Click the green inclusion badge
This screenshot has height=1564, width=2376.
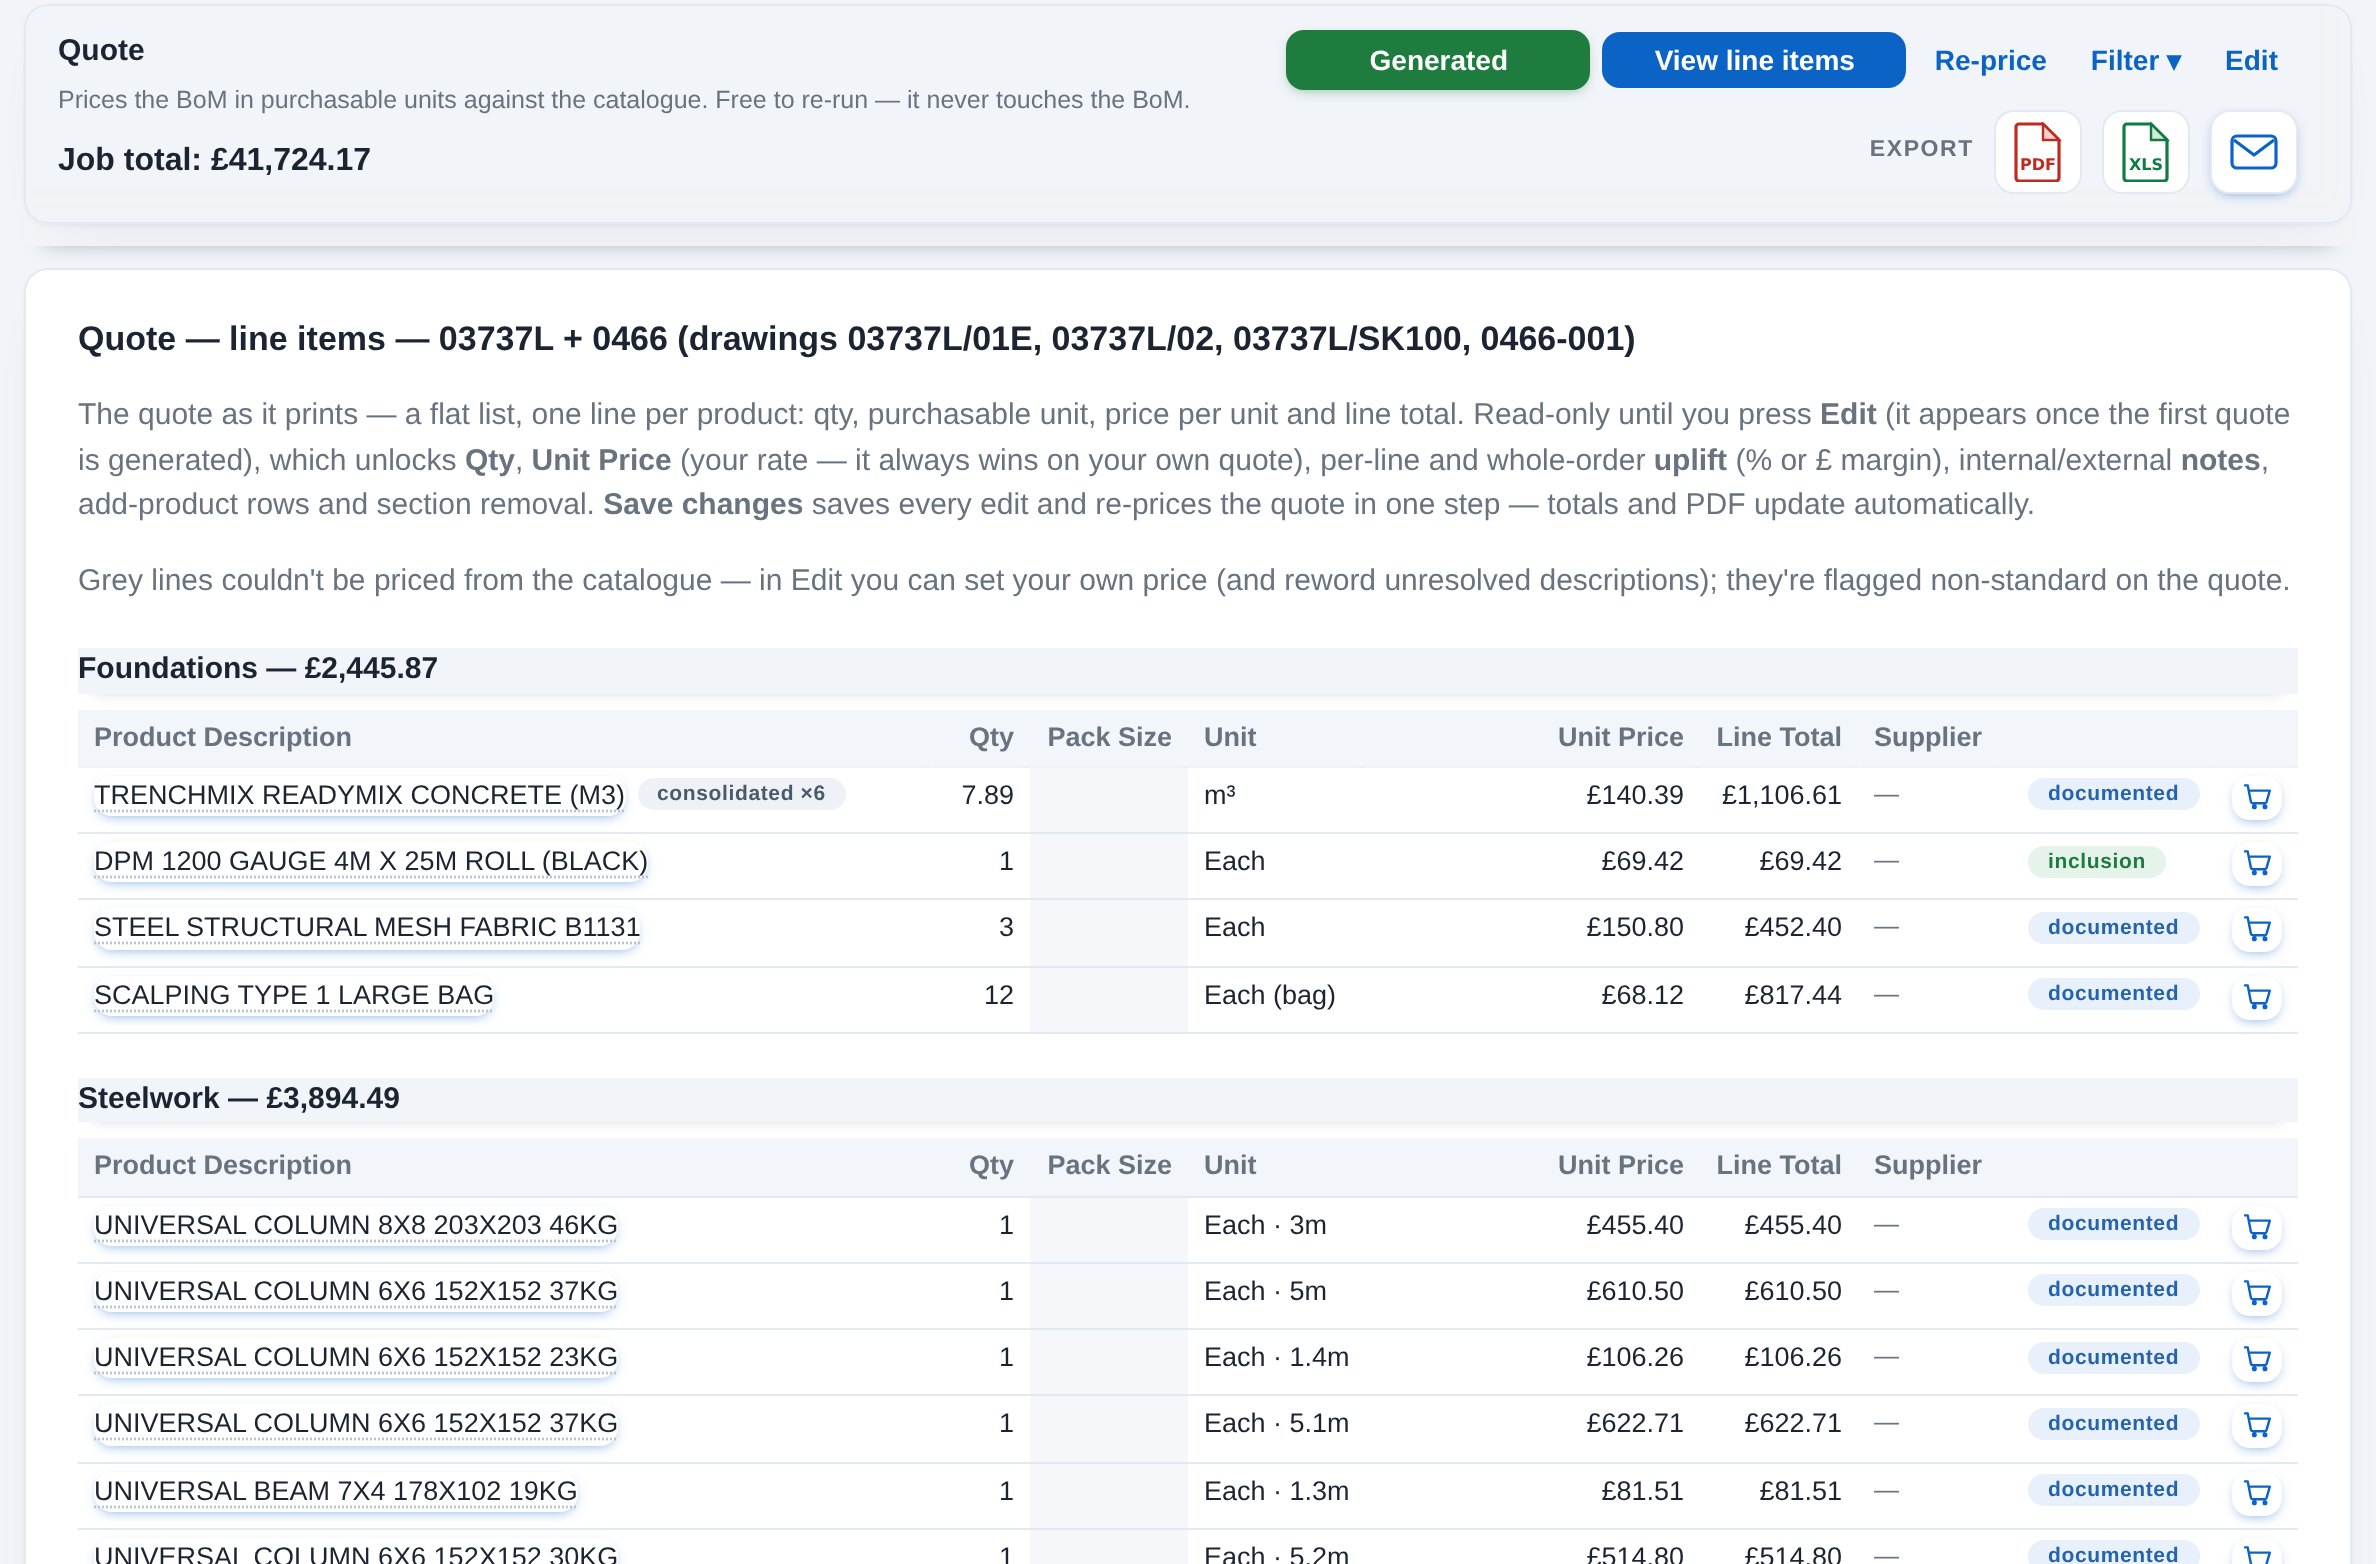(2096, 861)
